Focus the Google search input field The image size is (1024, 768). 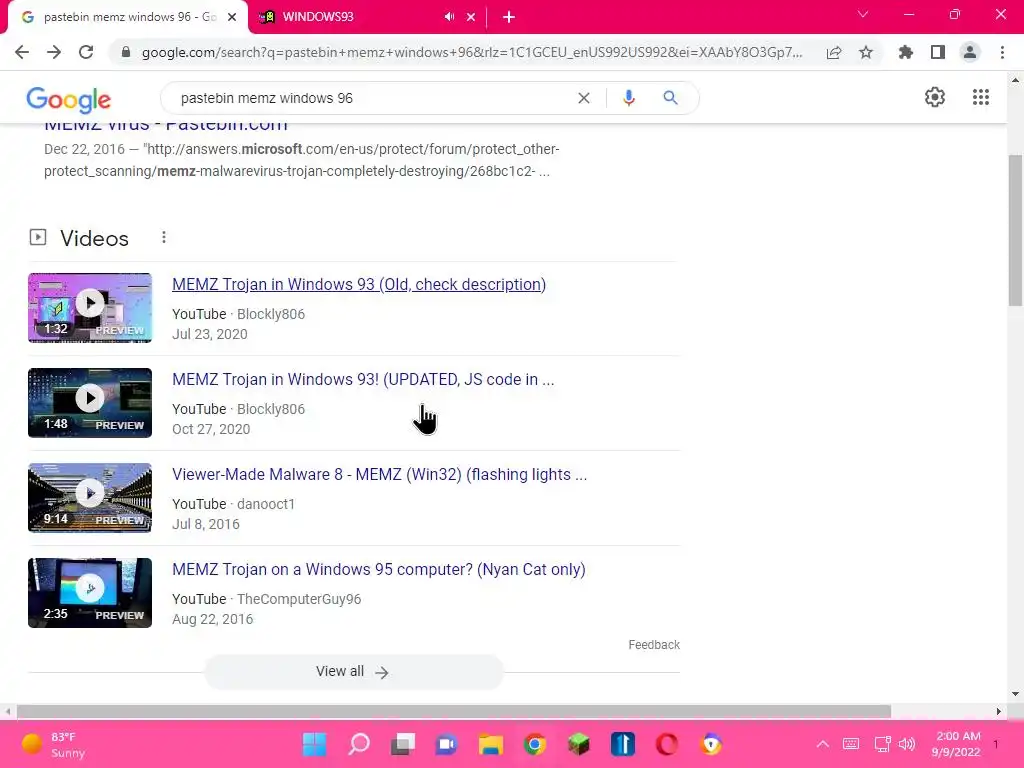click(x=372, y=98)
